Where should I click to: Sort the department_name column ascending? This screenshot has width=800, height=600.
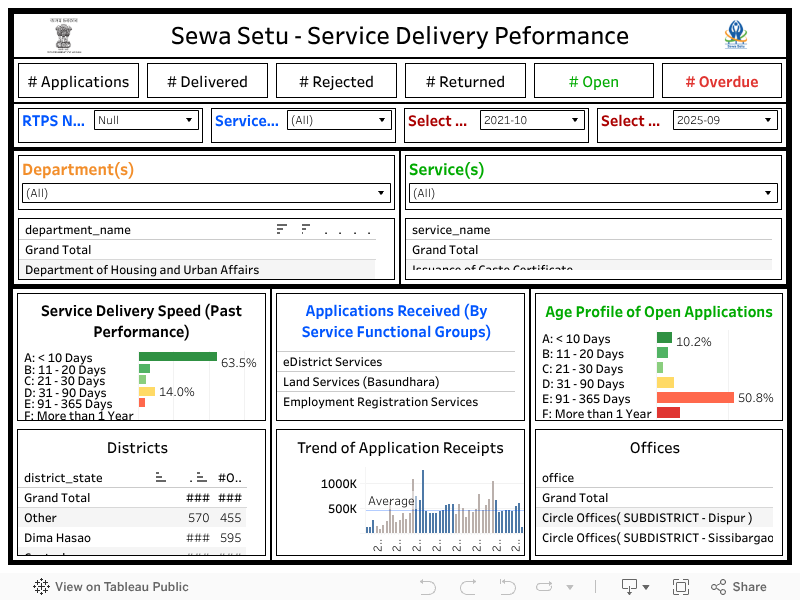(x=282, y=229)
